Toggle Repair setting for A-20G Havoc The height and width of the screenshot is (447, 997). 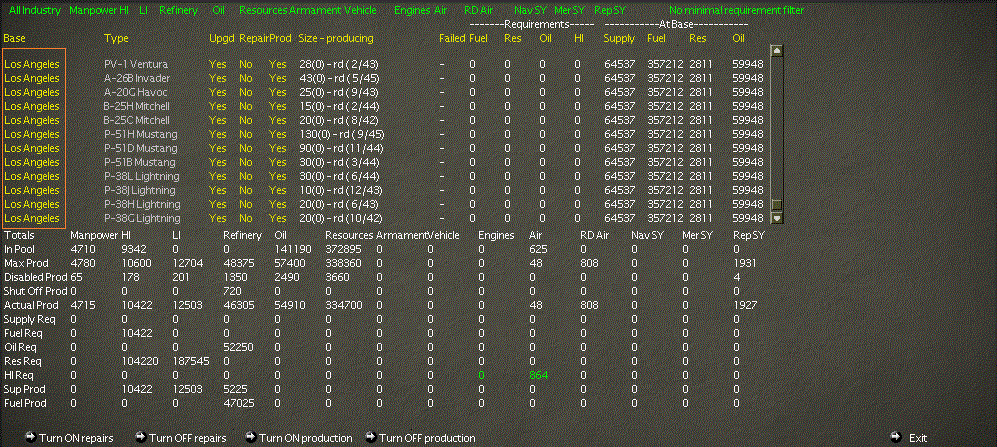(x=245, y=92)
